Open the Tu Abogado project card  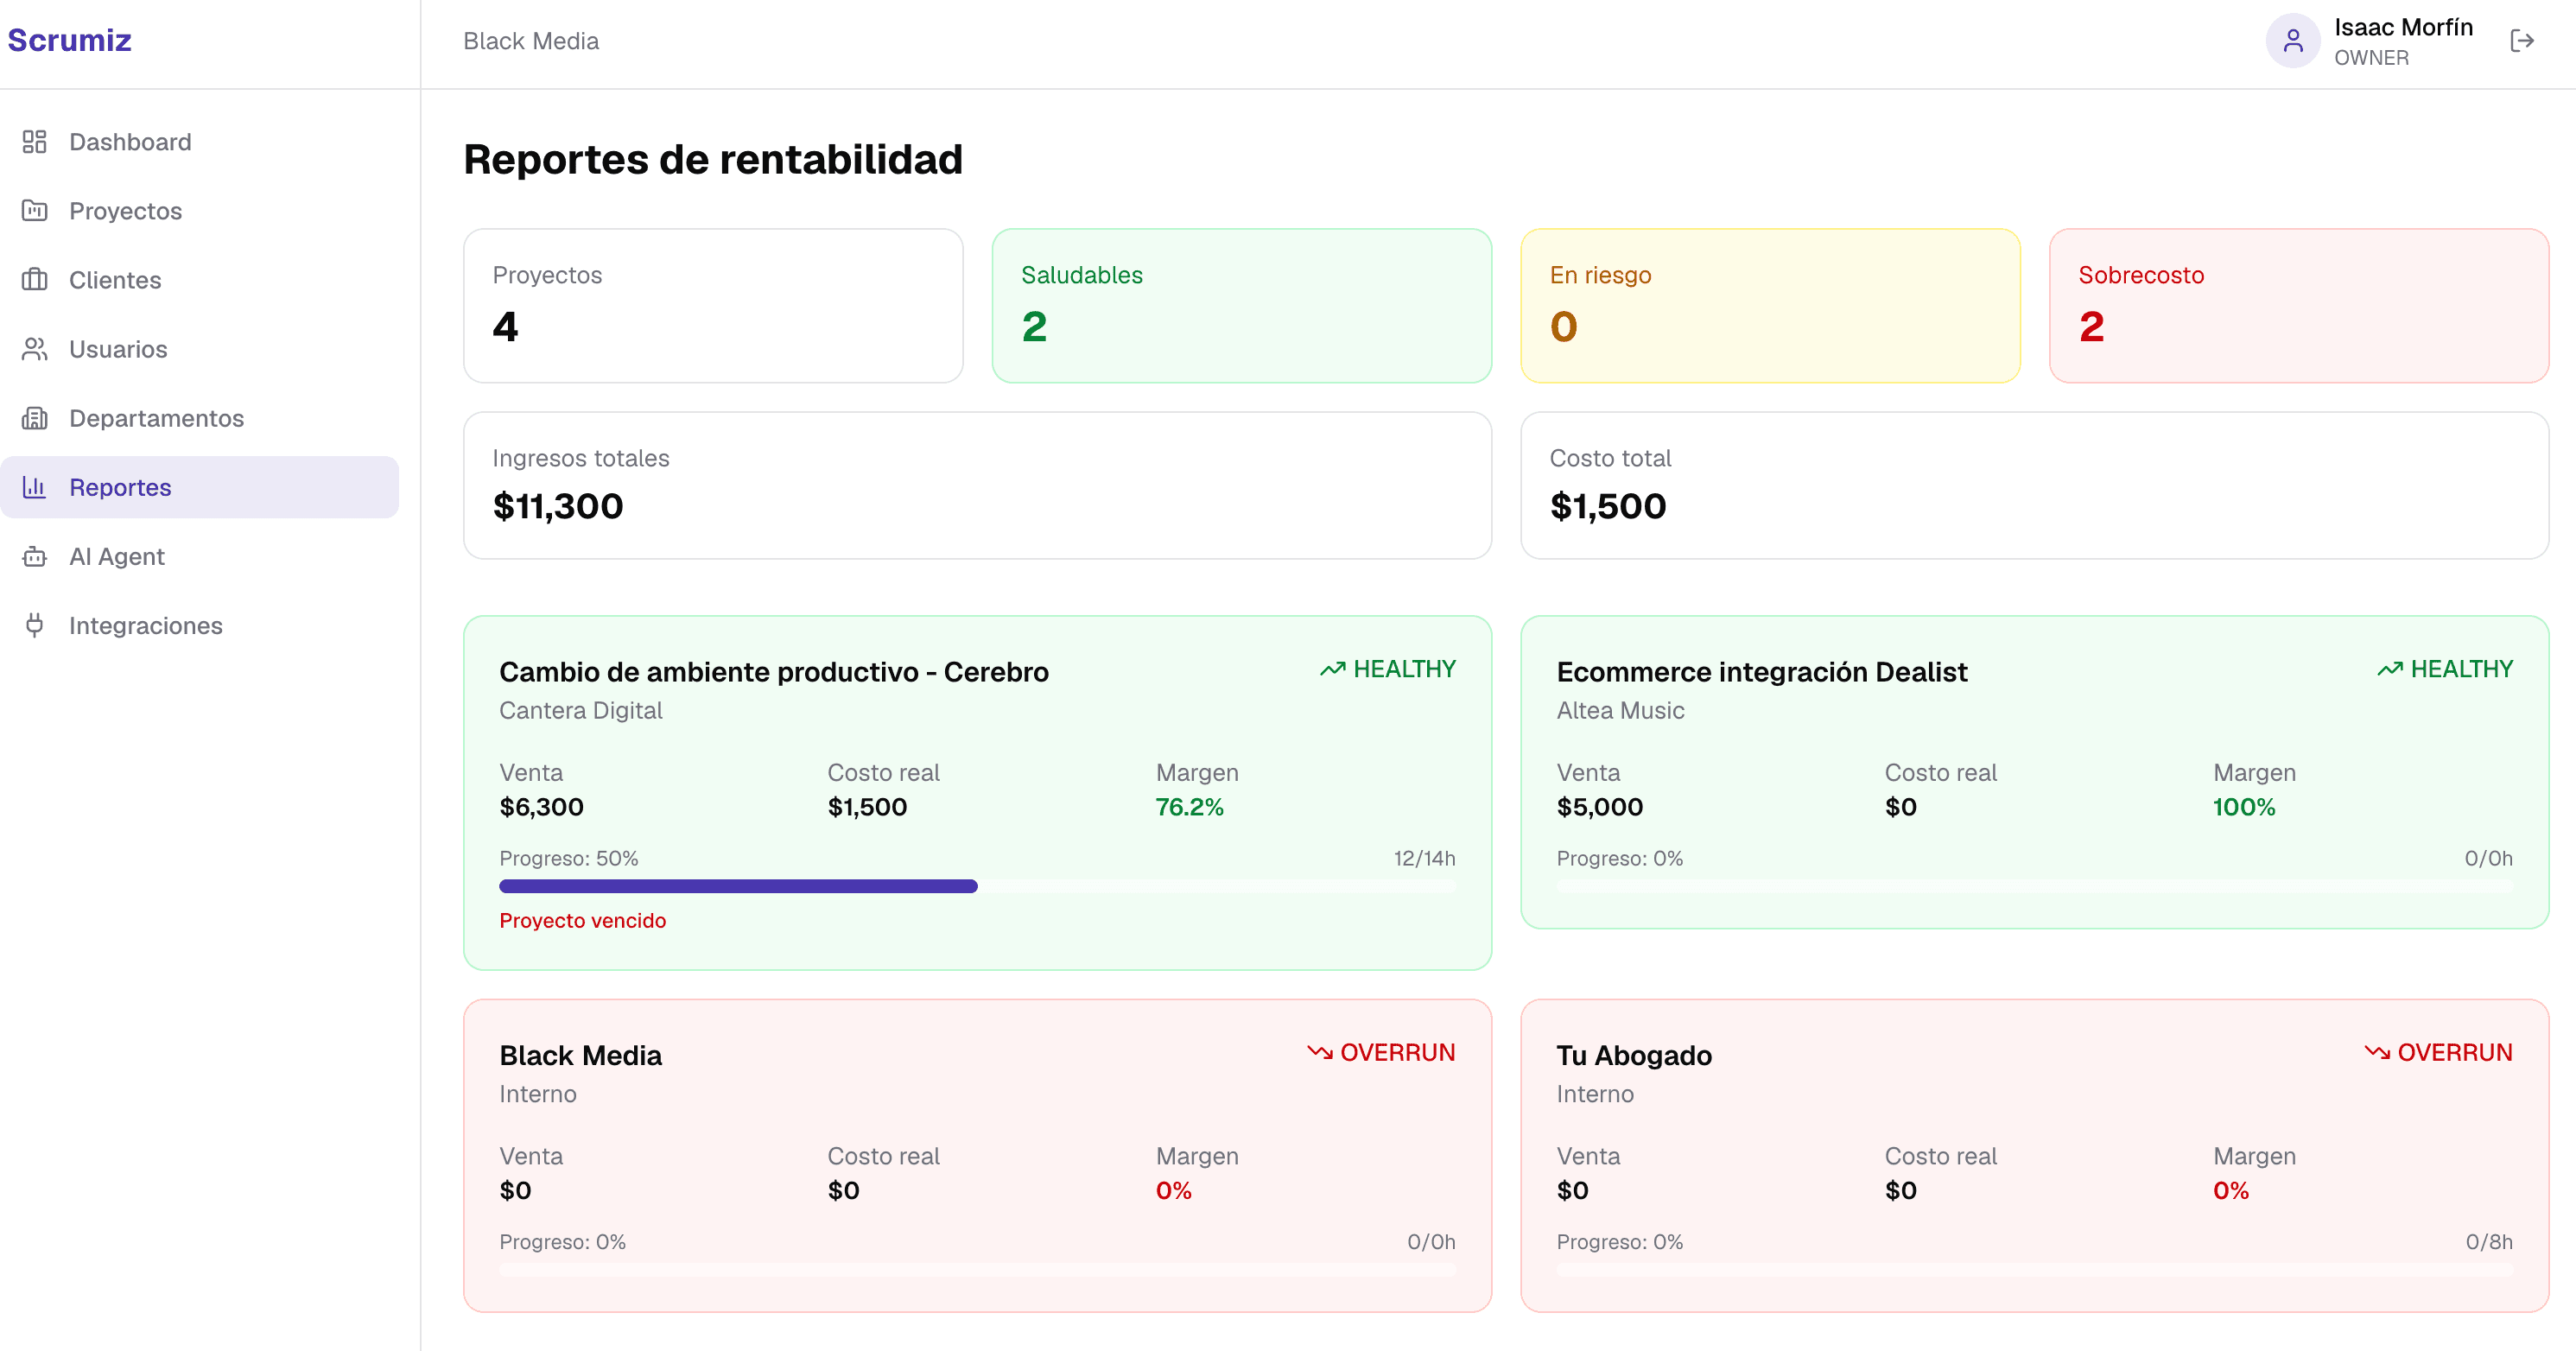pyautogui.click(x=2035, y=1155)
